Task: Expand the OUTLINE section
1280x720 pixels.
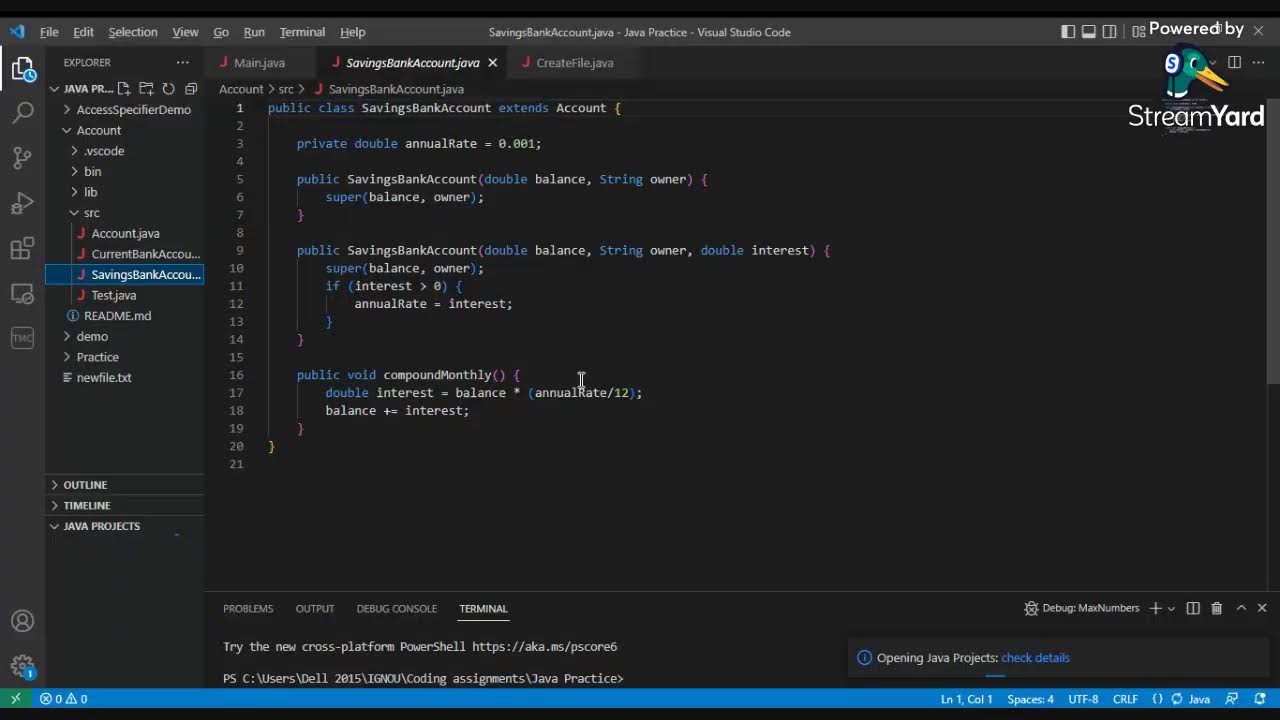Action: tap(124, 485)
